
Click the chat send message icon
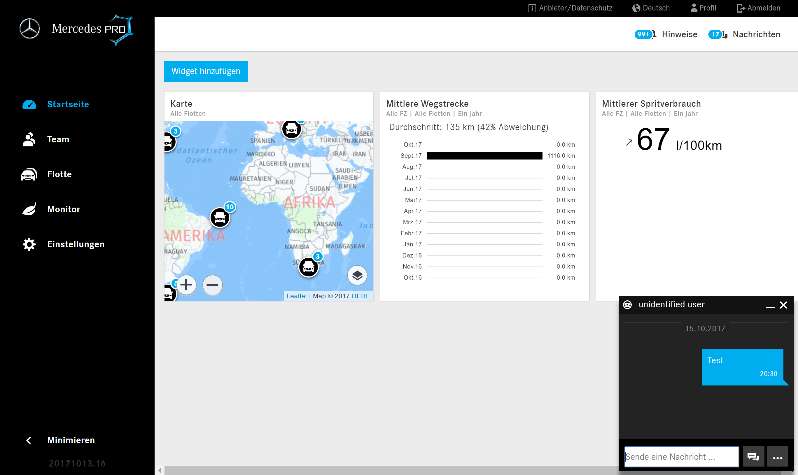click(752, 457)
